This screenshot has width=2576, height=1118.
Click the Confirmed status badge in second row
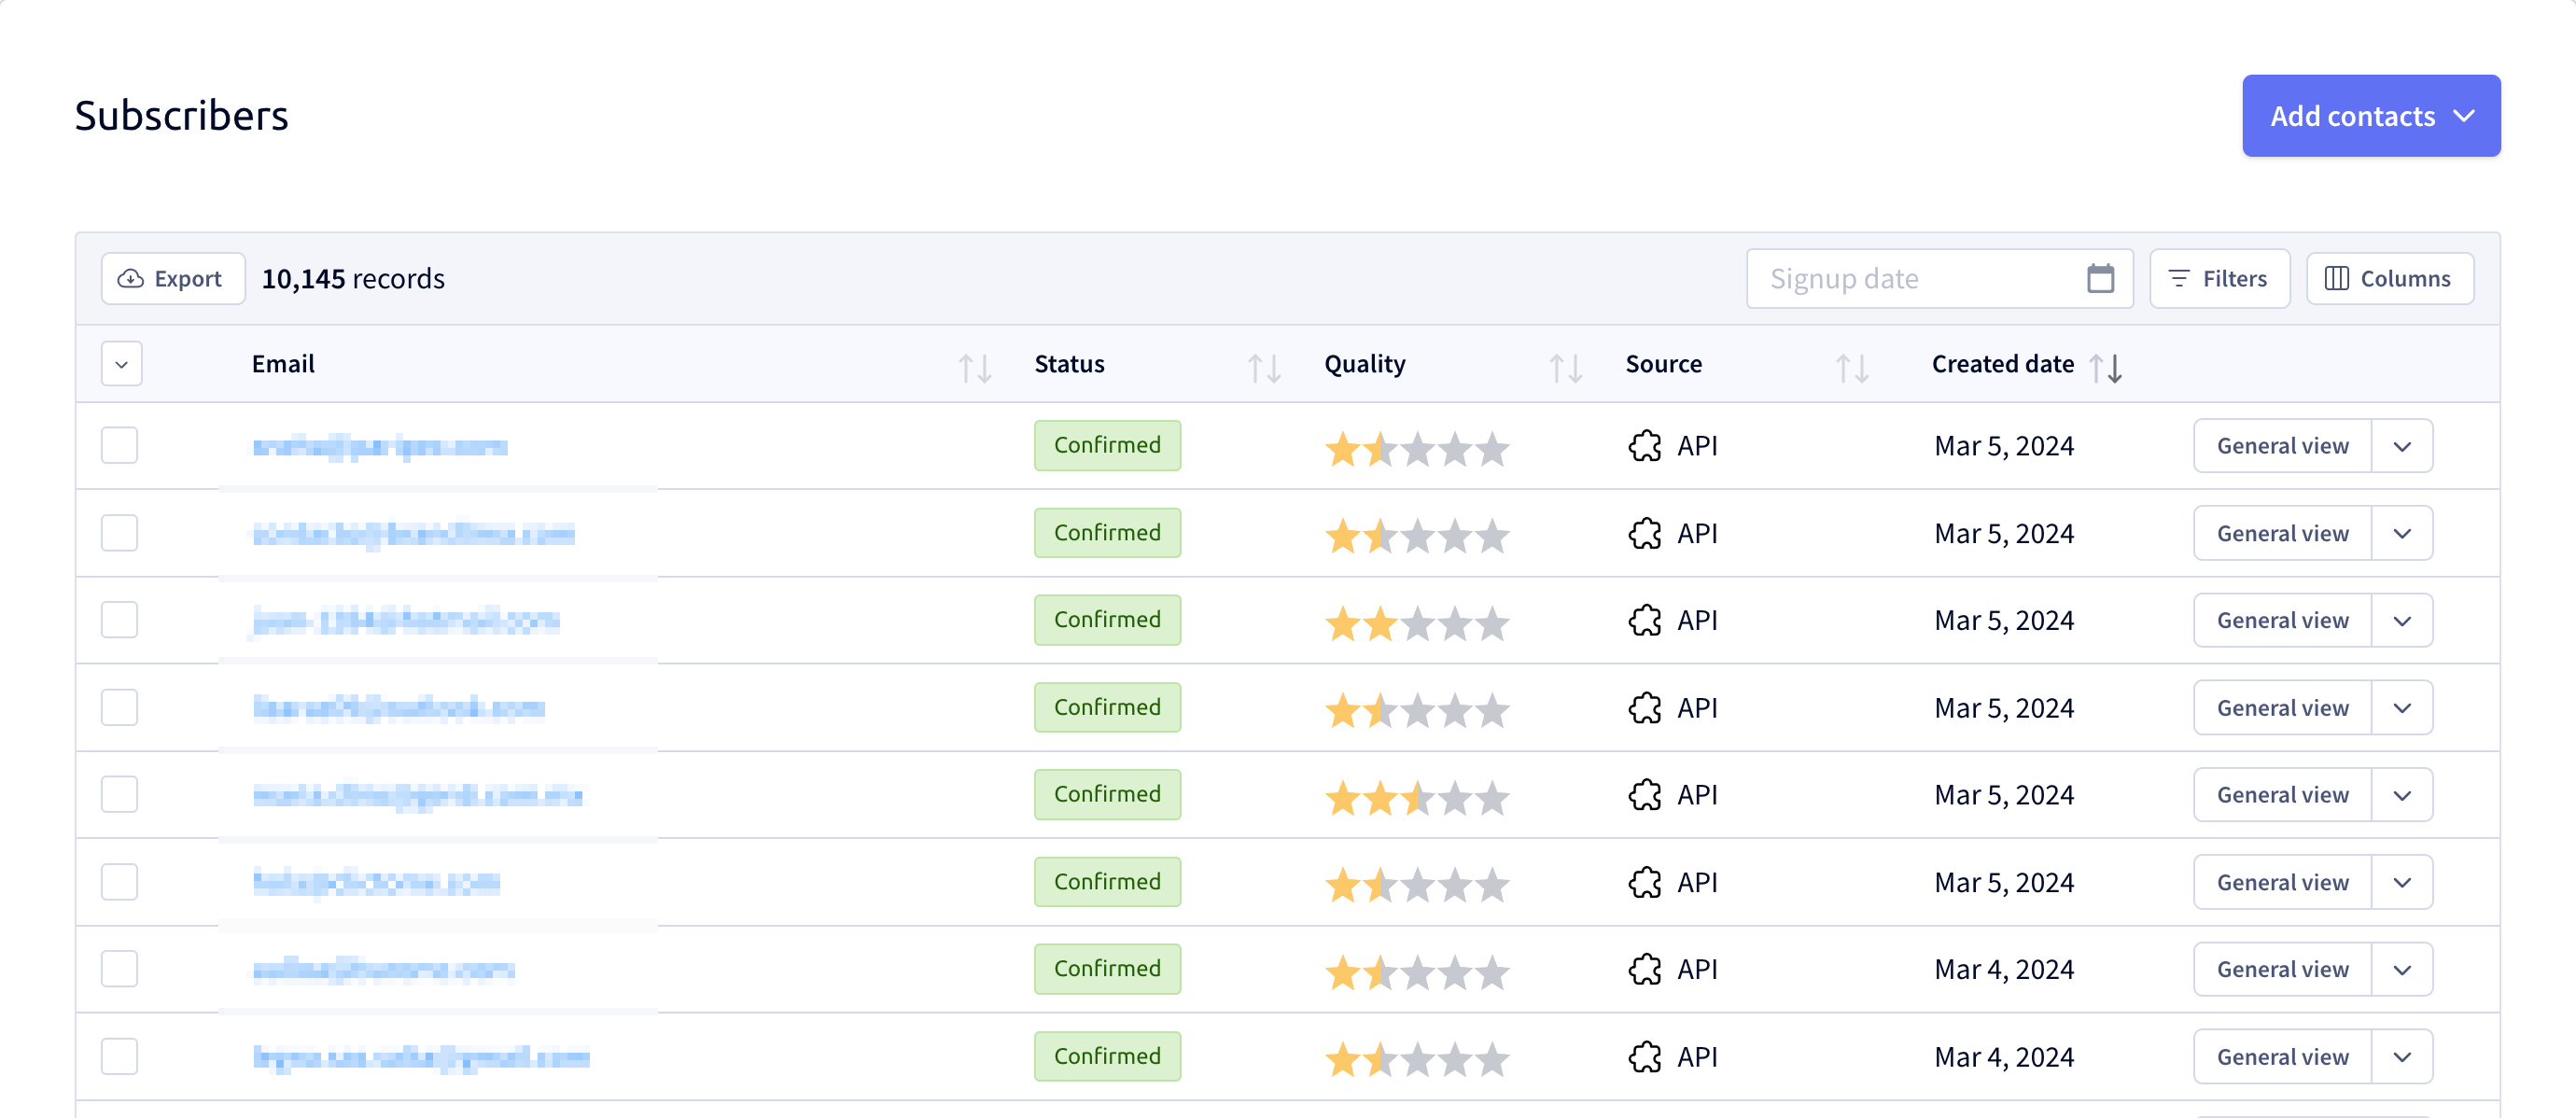coord(1107,532)
